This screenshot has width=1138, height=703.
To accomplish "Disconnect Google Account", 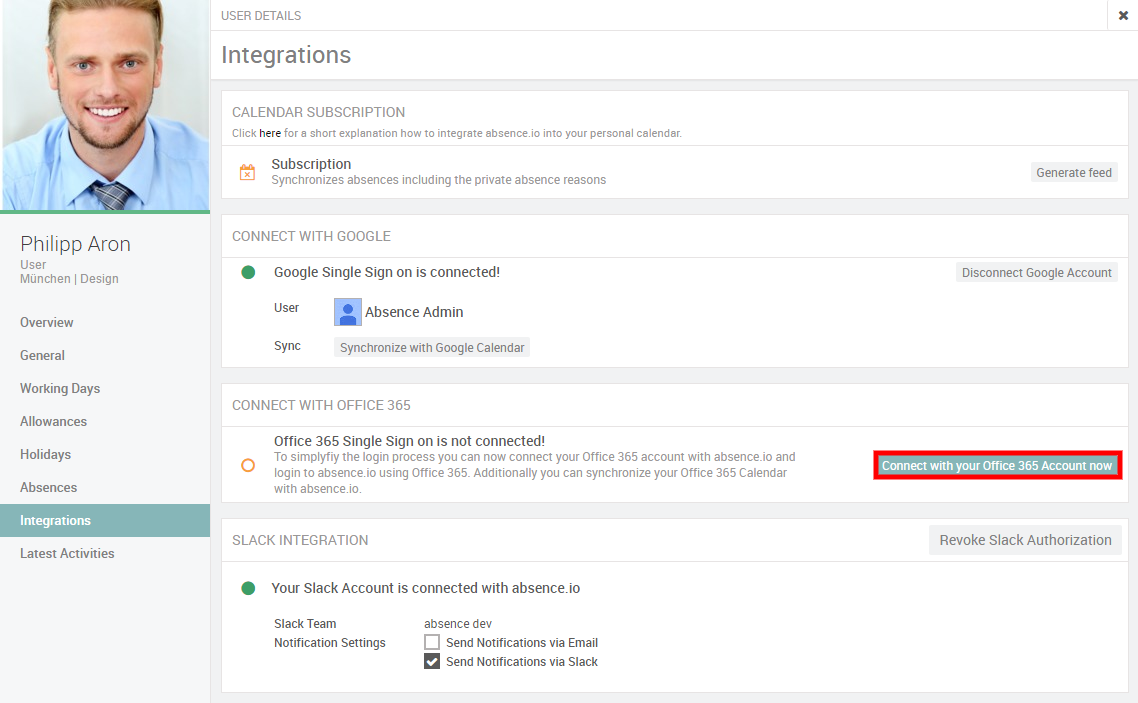I will point(1036,272).
